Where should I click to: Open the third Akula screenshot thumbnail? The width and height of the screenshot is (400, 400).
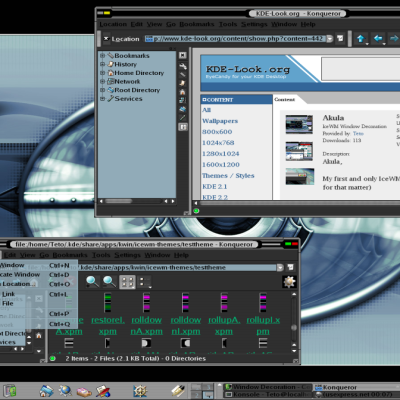(300, 176)
